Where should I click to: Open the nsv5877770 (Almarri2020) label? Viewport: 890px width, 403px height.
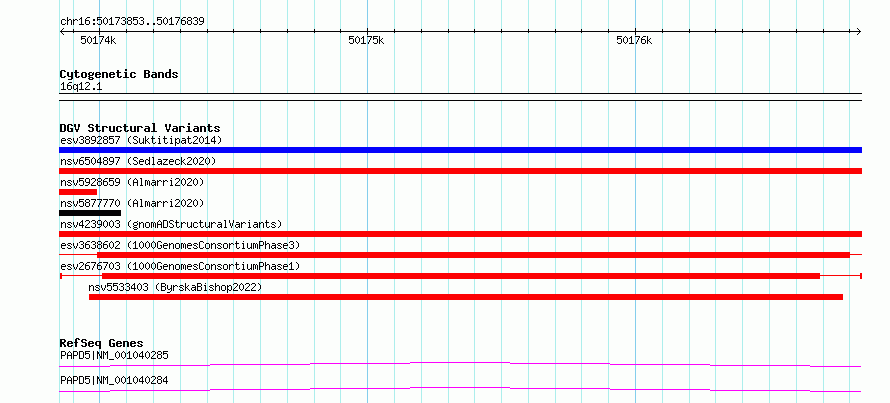(x=132, y=203)
